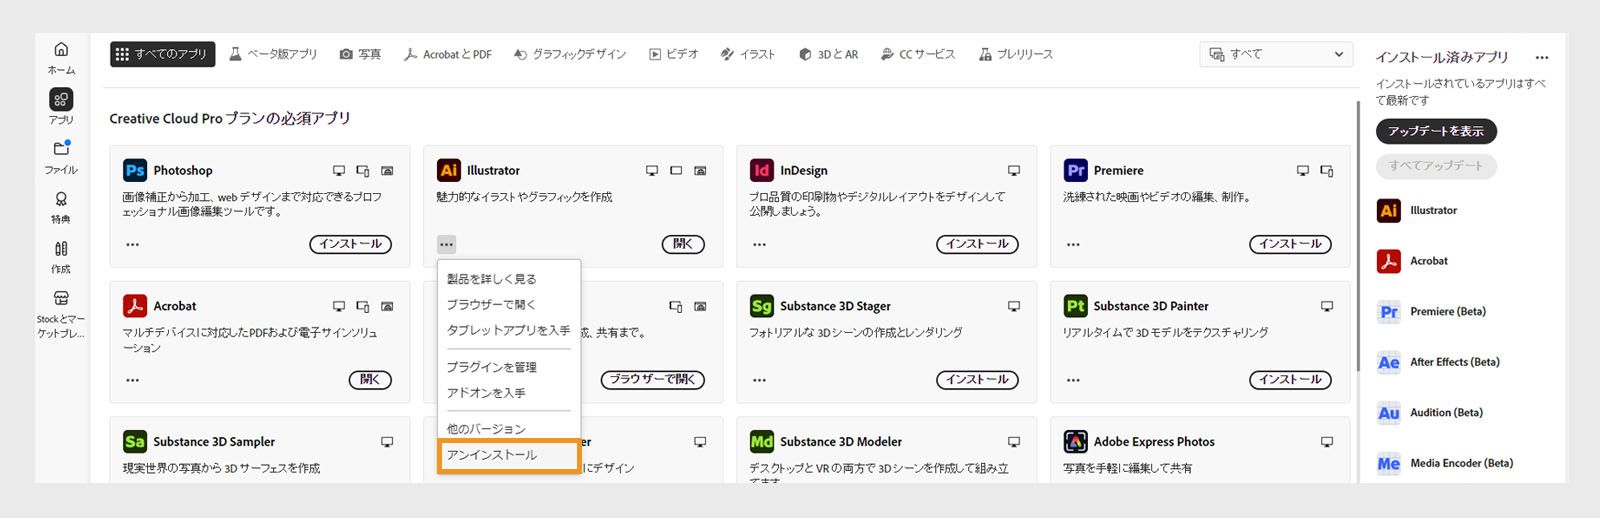Open the 特典 section in sidebar
Image resolution: width=1600 pixels, height=518 pixels.
pyautogui.click(x=61, y=207)
